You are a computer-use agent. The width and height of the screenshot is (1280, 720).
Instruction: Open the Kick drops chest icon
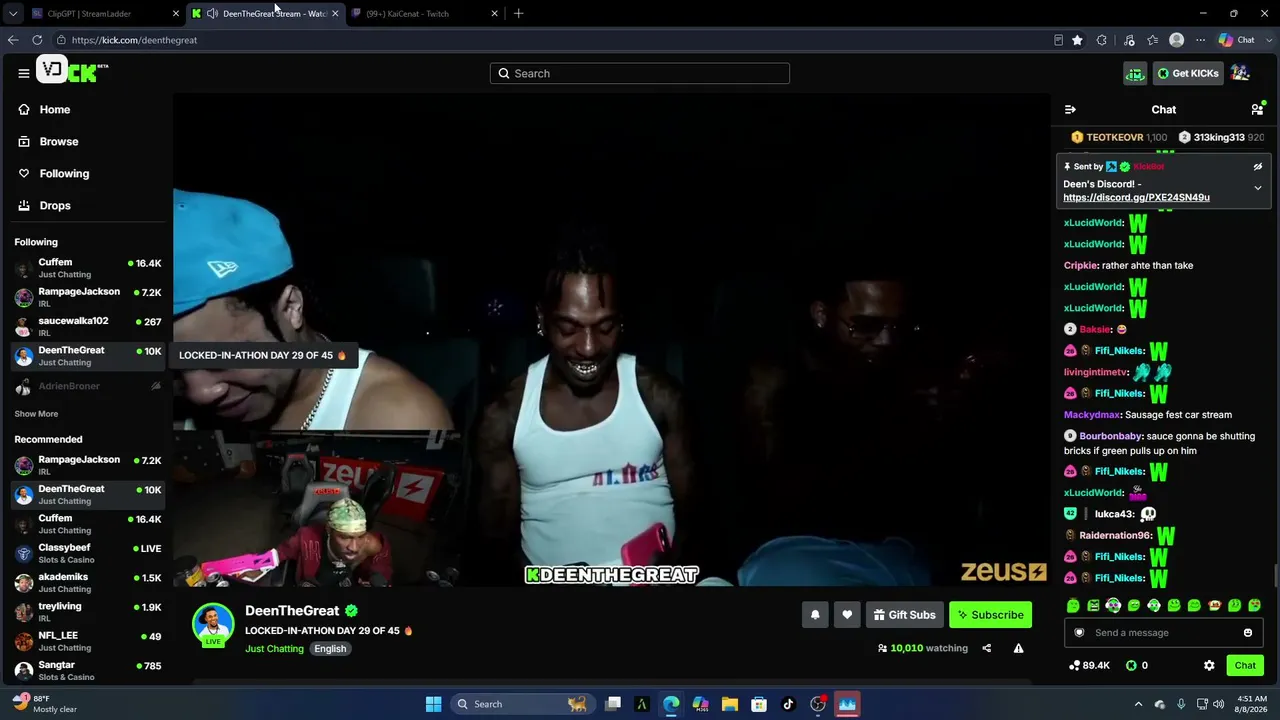click(1135, 73)
